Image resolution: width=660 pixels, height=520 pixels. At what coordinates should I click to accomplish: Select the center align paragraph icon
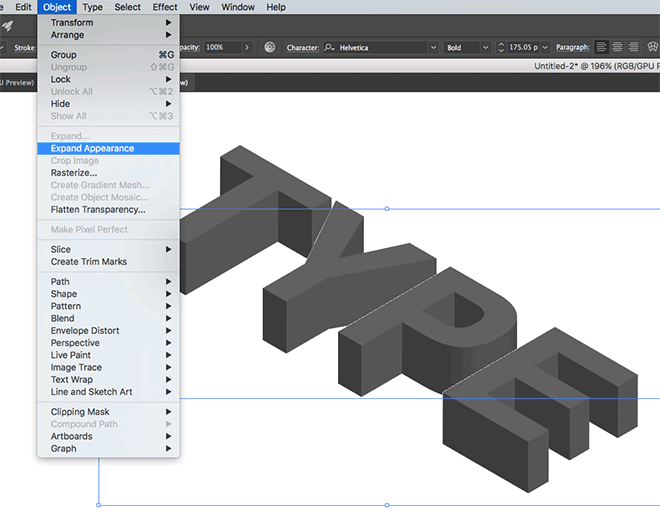[x=618, y=47]
